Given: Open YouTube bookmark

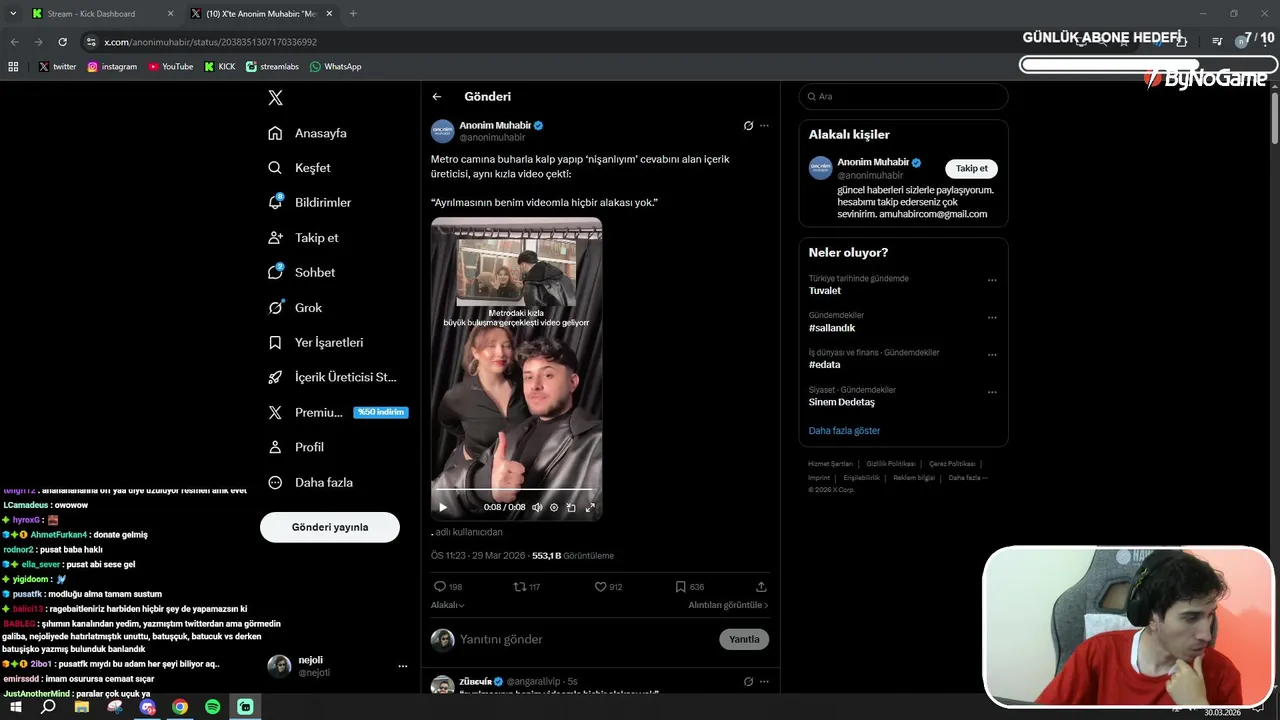Looking at the screenshot, I should pos(170,67).
